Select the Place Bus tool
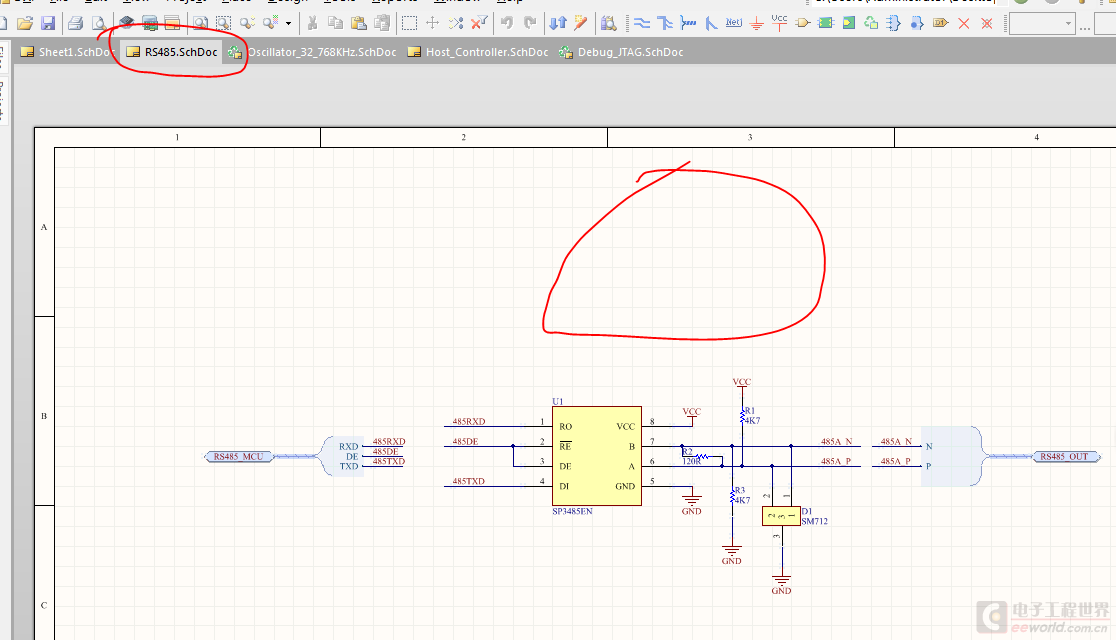 [x=665, y=23]
